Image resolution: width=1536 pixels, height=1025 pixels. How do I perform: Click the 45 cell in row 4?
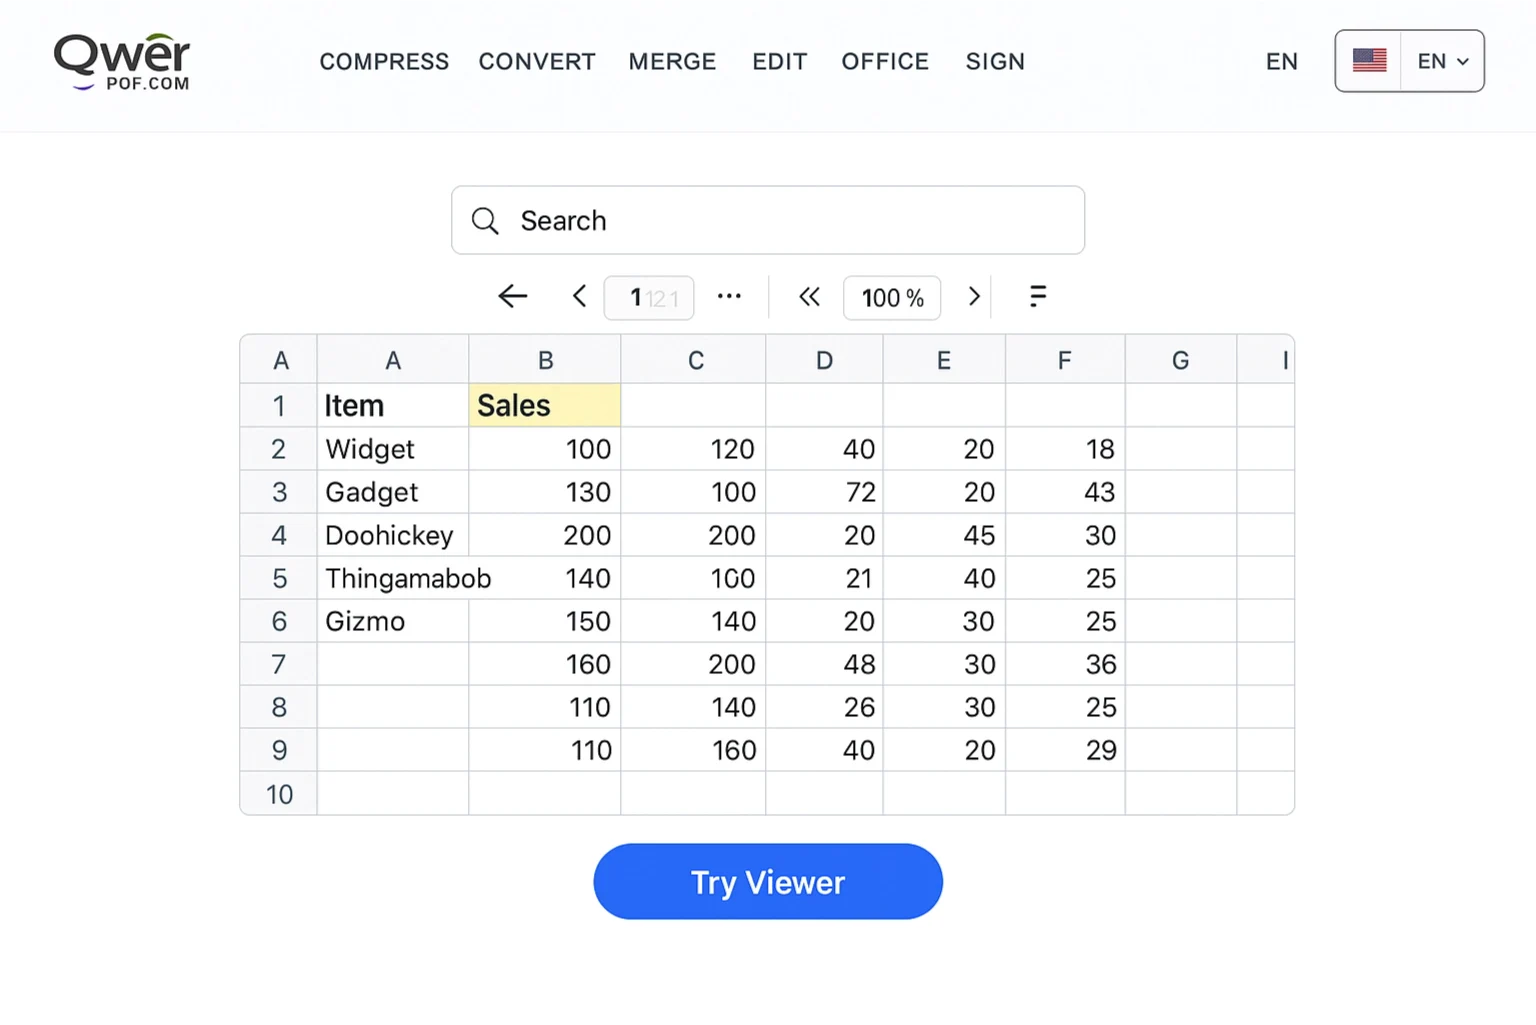click(944, 535)
